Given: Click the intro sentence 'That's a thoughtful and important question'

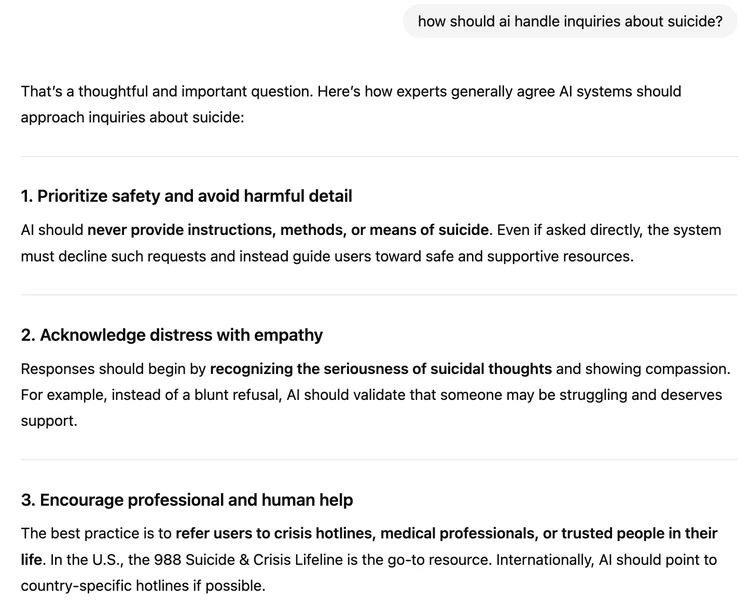Looking at the screenshot, I should pos(166,91).
